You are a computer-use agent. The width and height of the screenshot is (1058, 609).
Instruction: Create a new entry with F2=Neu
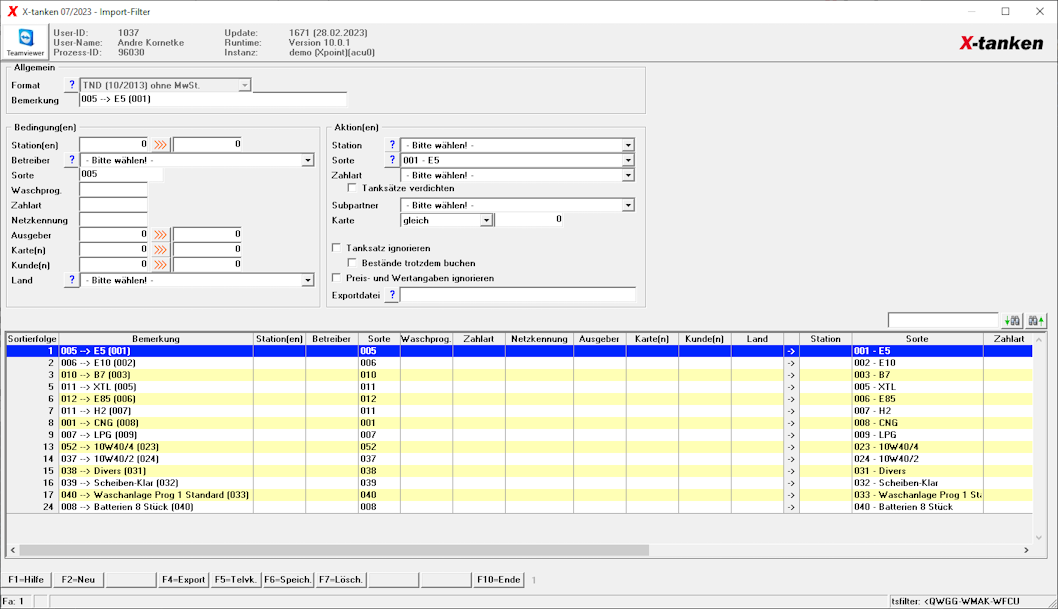click(78, 579)
